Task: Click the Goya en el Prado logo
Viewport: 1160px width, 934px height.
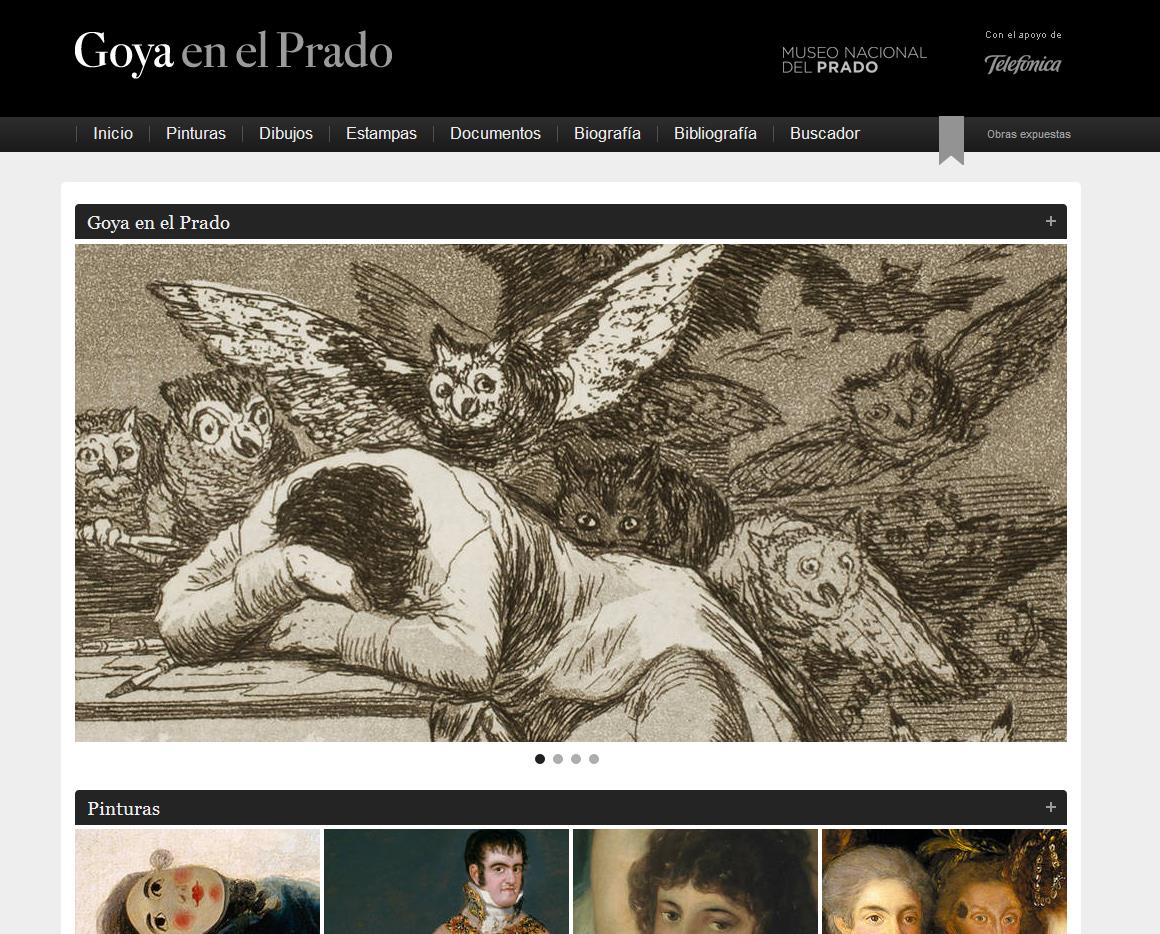Action: (233, 52)
